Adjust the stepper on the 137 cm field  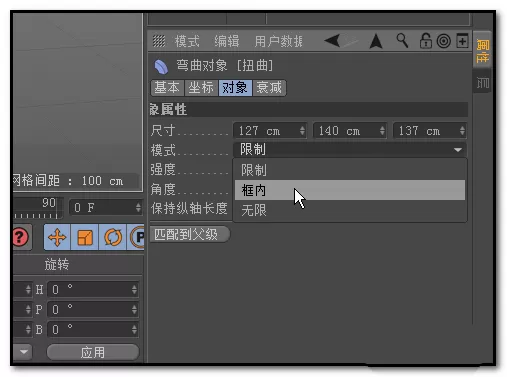(x=462, y=131)
